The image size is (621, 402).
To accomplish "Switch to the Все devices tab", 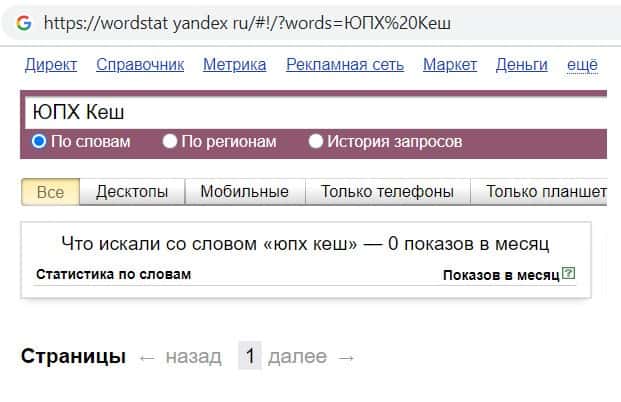I will (x=50, y=192).
